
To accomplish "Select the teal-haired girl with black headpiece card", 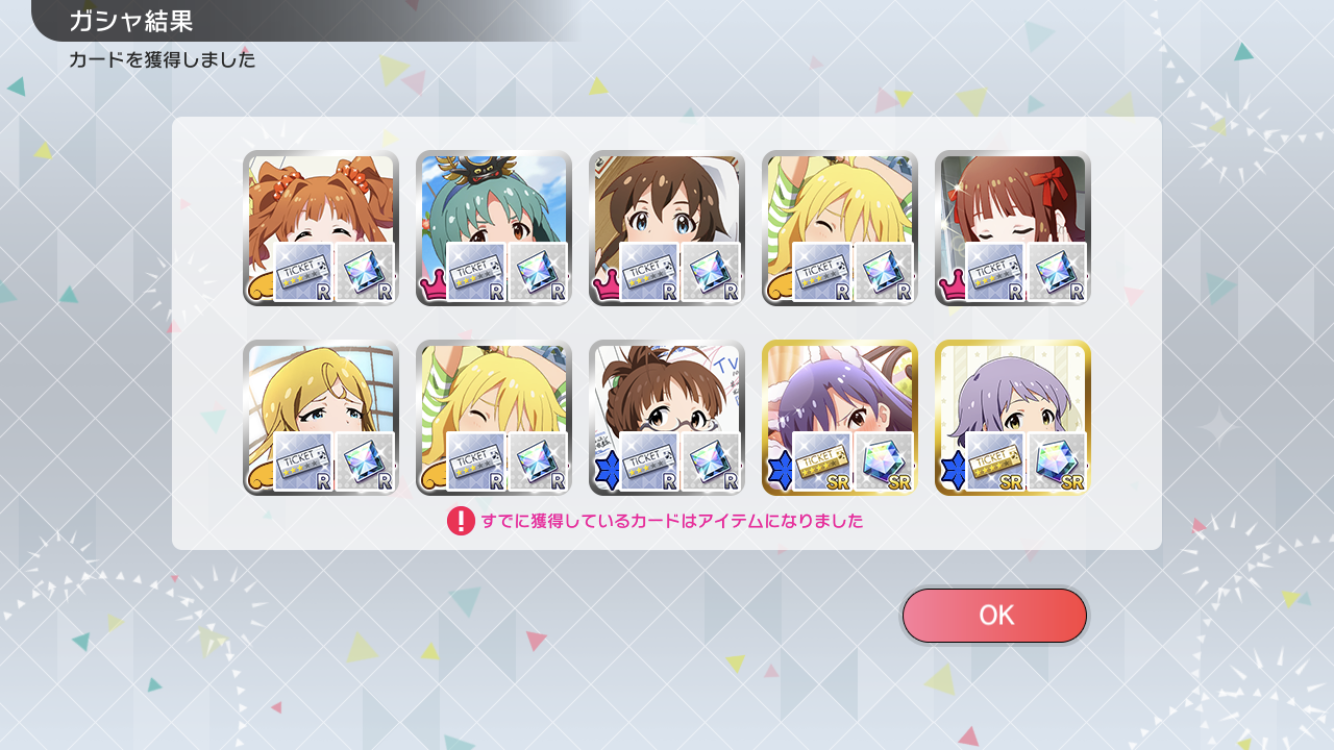I will click(x=494, y=228).
